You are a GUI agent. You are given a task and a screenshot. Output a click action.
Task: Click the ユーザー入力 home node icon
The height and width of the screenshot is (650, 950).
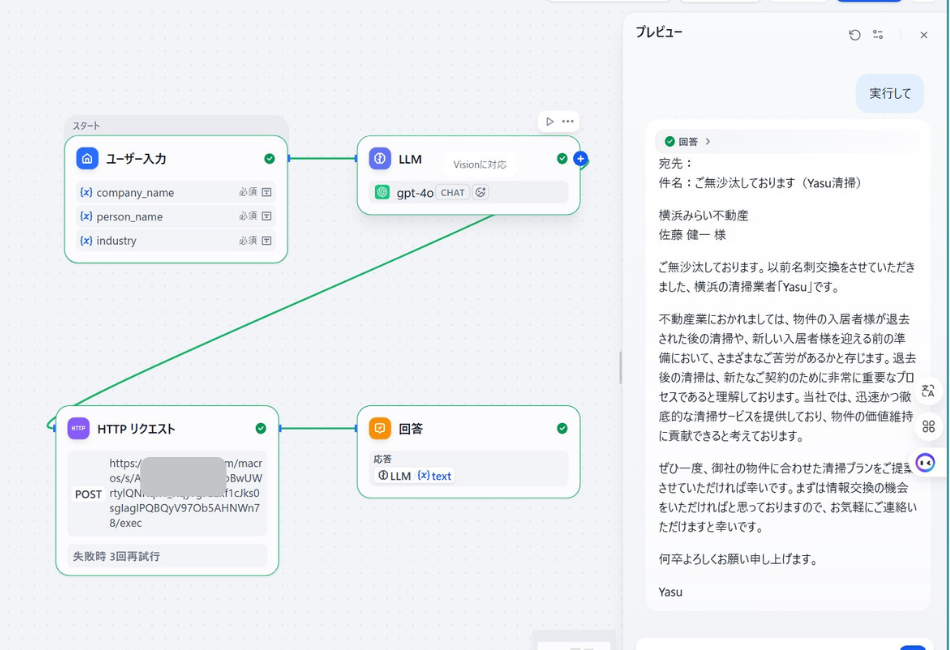87,159
